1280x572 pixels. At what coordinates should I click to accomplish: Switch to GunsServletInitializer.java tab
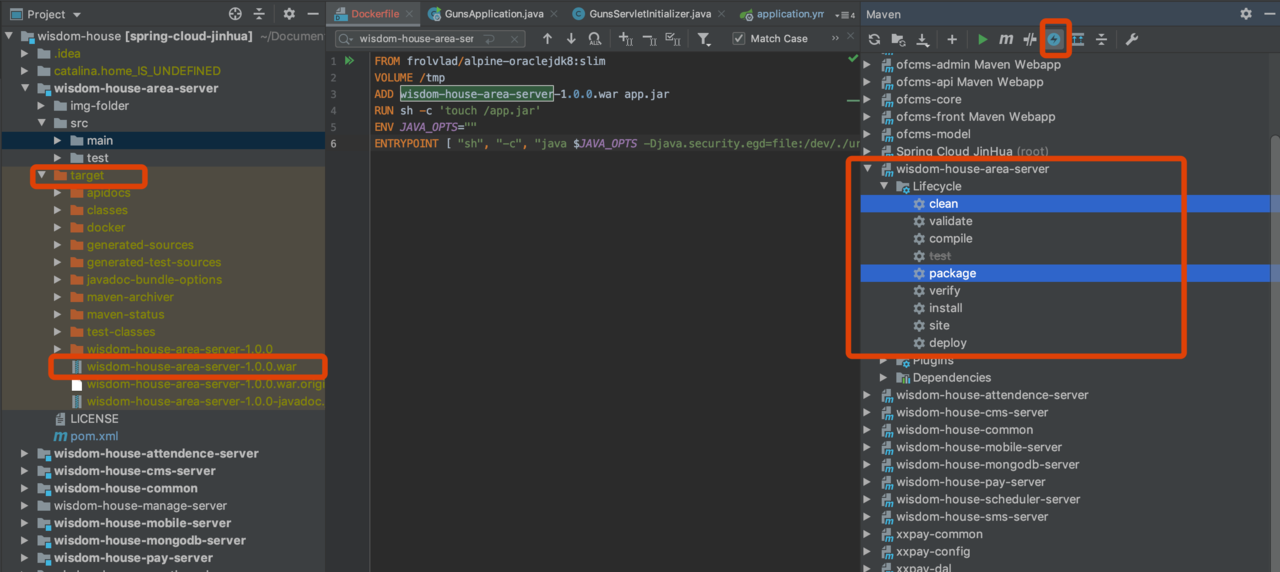tap(650, 14)
